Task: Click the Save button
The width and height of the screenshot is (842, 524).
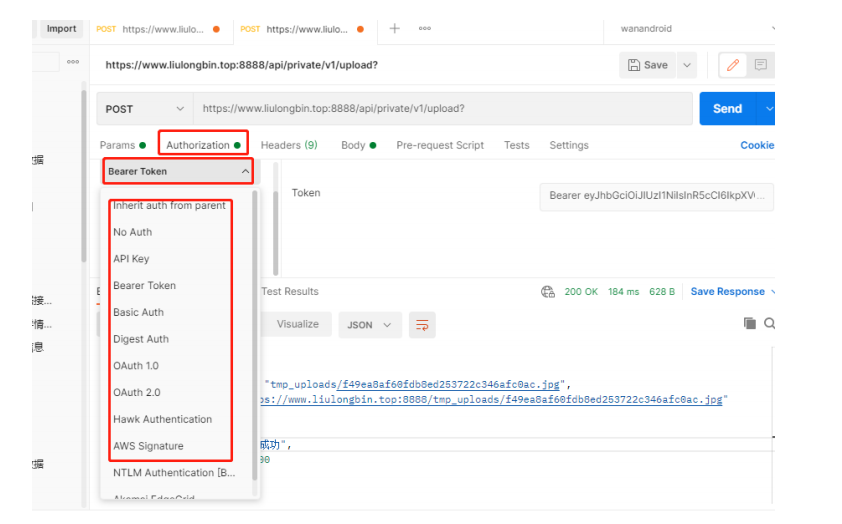Action: (648, 65)
